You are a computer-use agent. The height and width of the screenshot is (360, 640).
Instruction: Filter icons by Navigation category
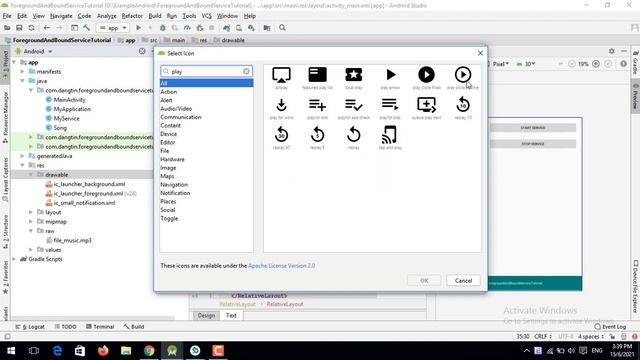(x=174, y=184)
